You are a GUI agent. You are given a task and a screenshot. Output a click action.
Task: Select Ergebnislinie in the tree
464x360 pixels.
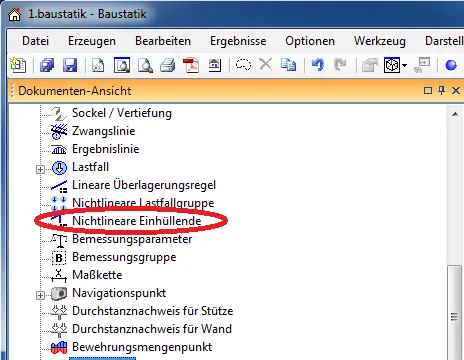105,149
